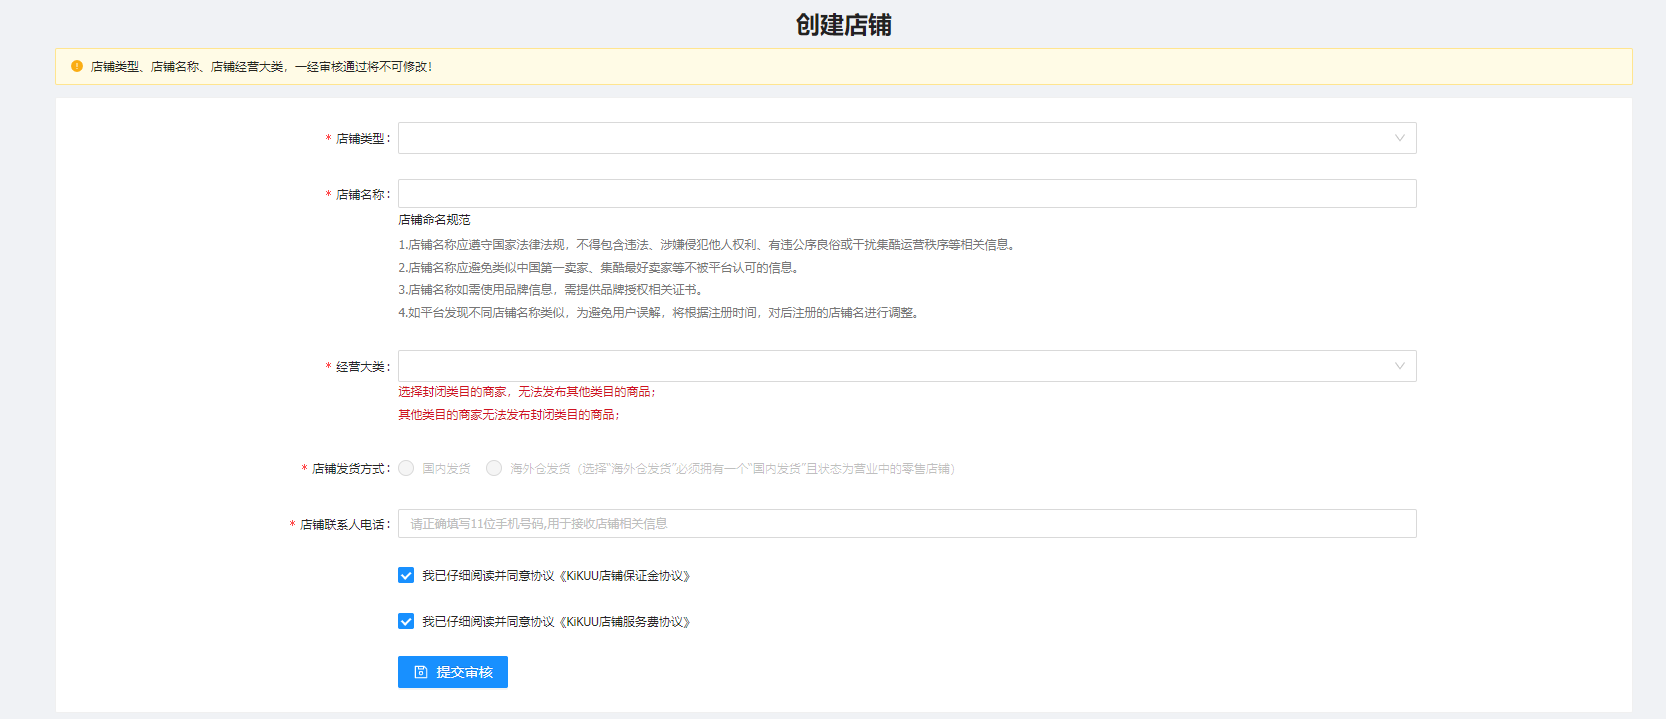The height and width of the screenshot is (719, 1666).
Task: Click the 店铺命名规范 text
Action: (x=434, y=220)
